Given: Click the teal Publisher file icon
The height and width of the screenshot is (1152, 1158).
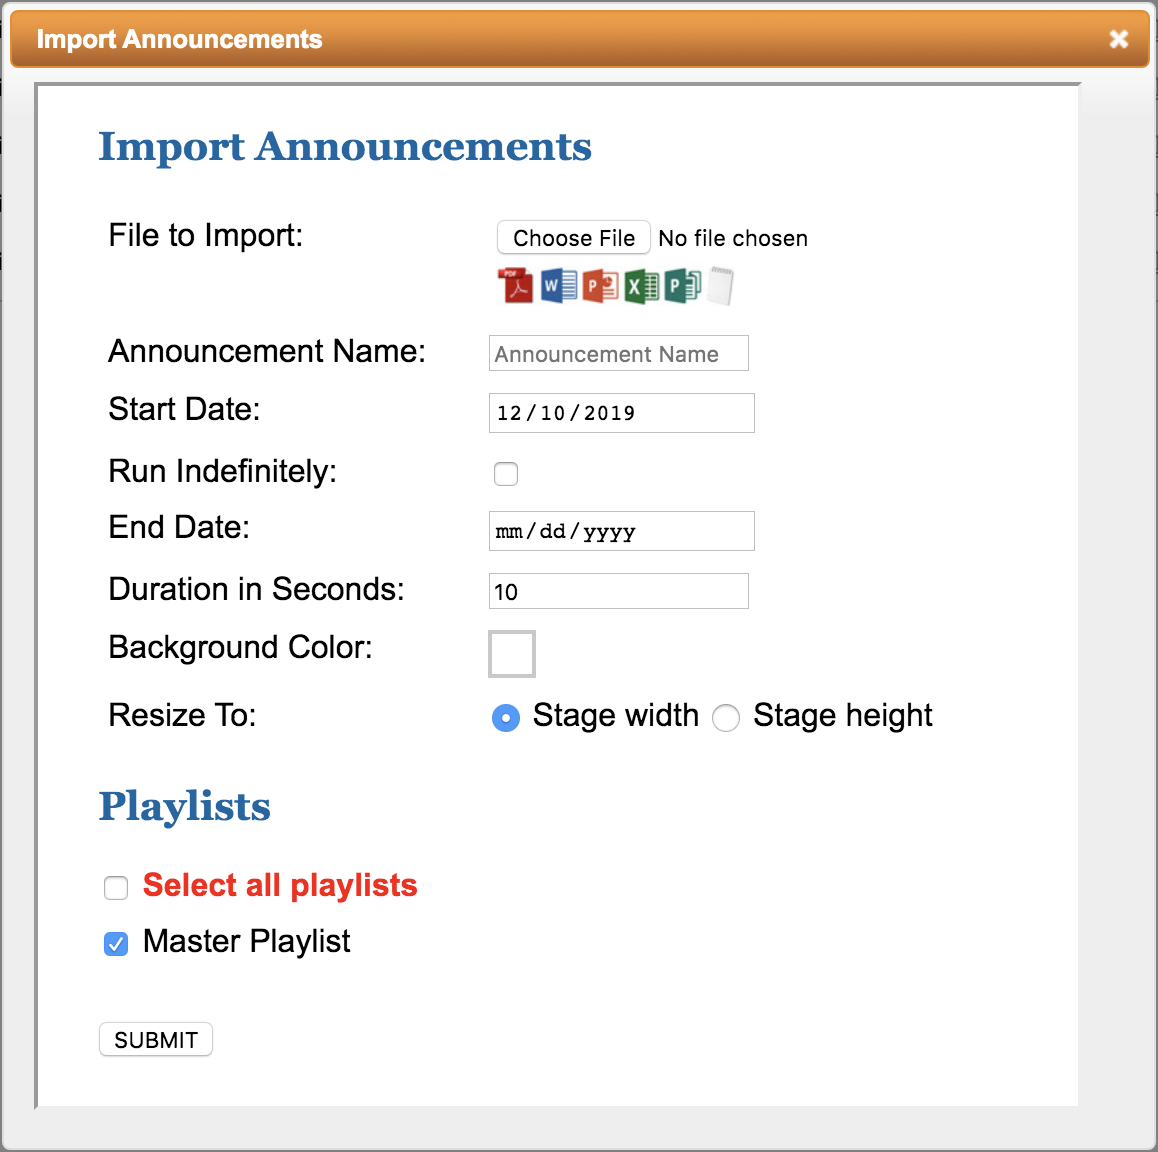Looking at the screenshot, I should coord(682,286).
